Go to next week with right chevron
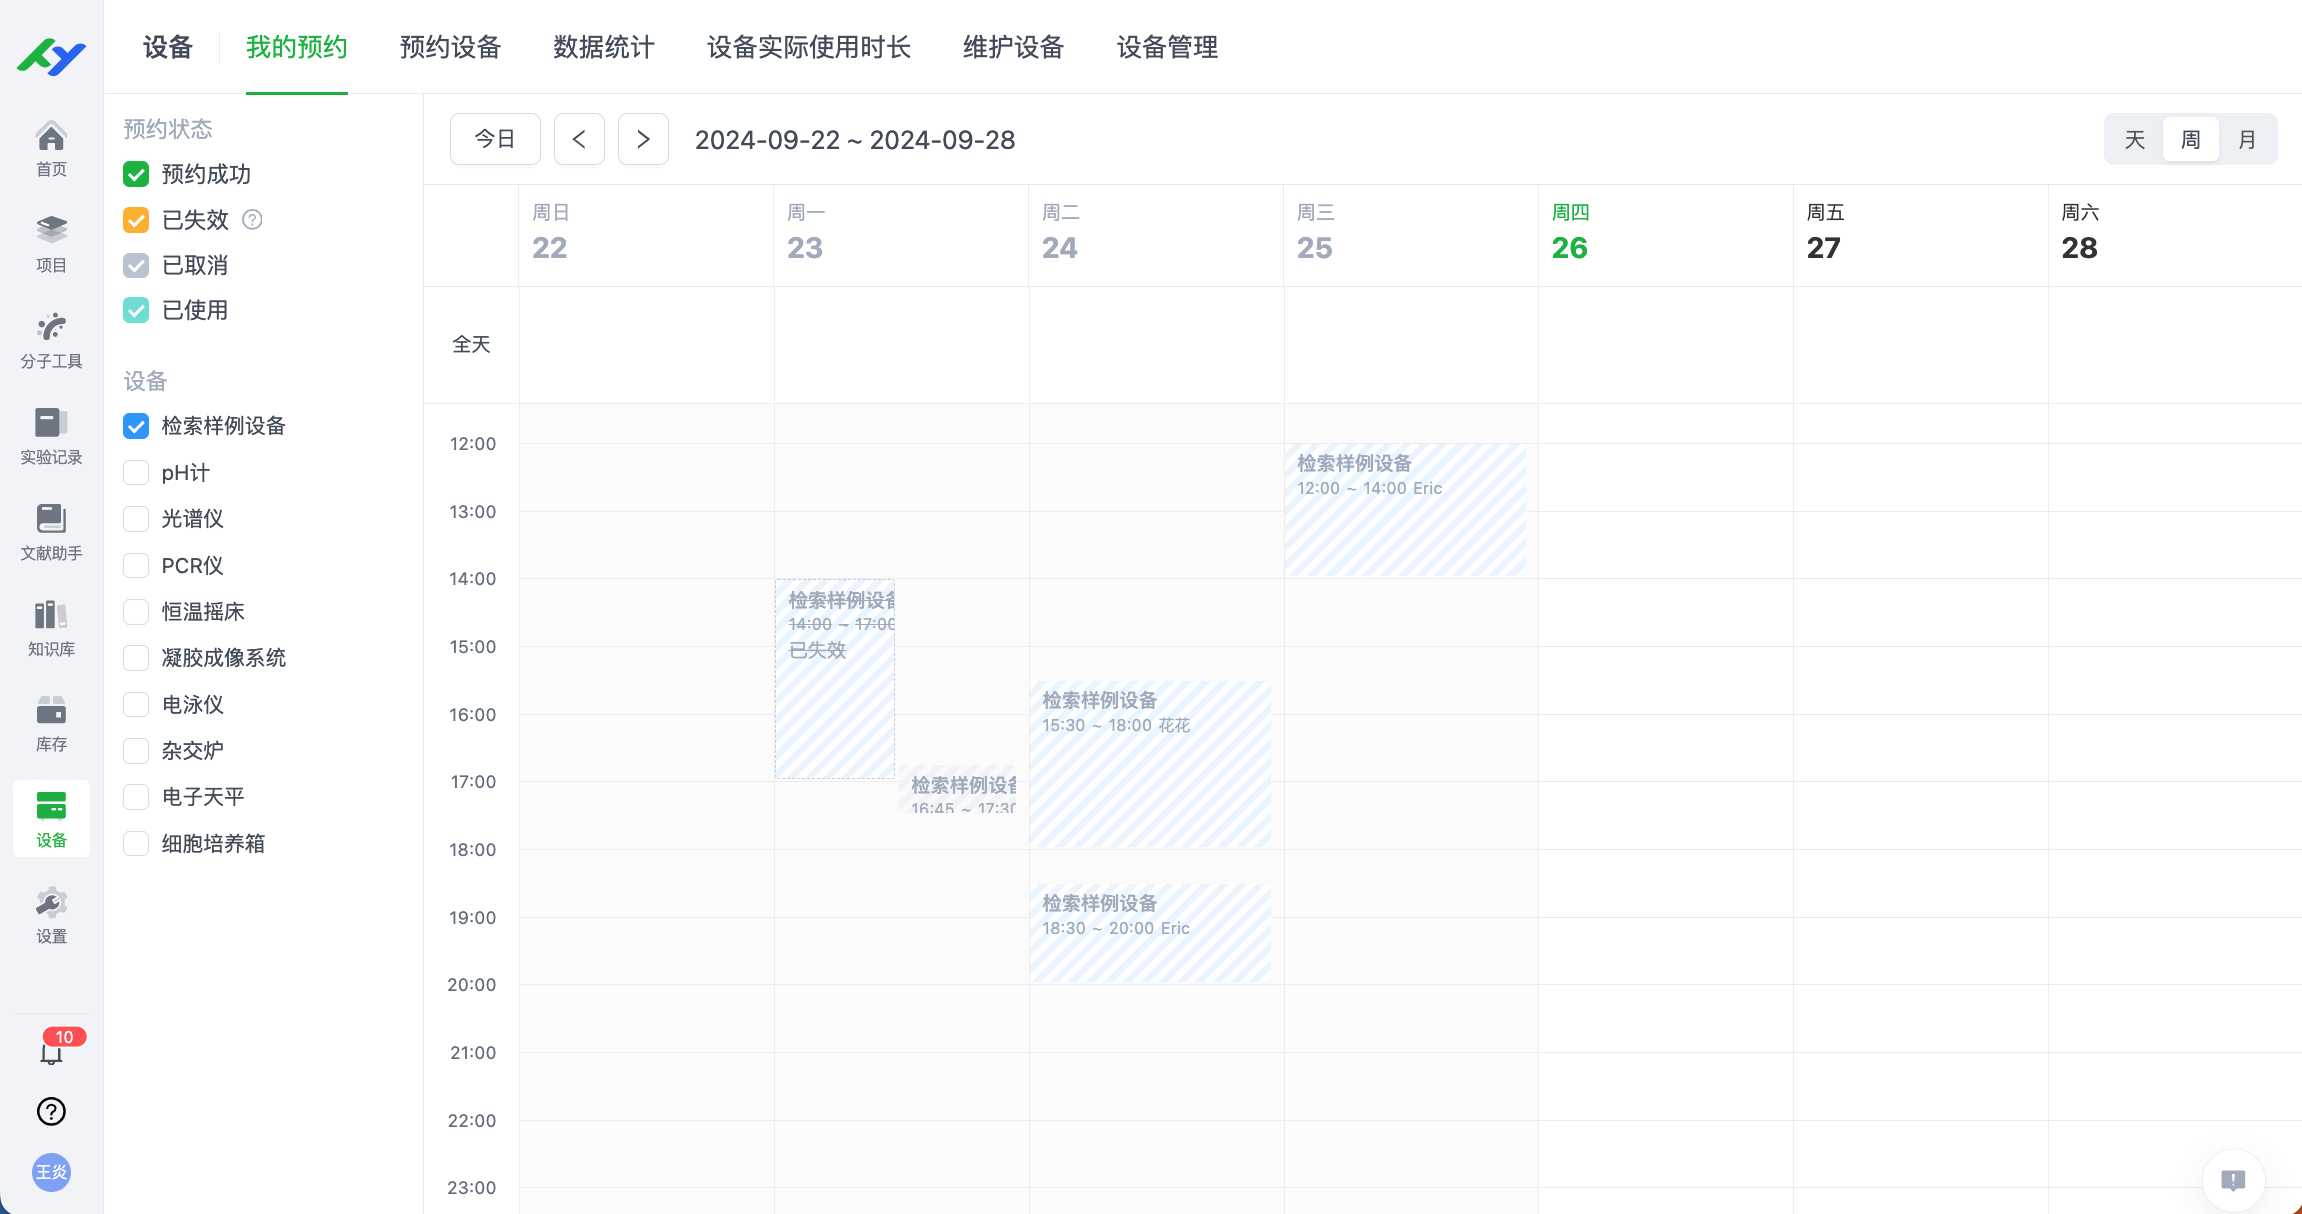The image size is (2302, 1214). point(643,139)
